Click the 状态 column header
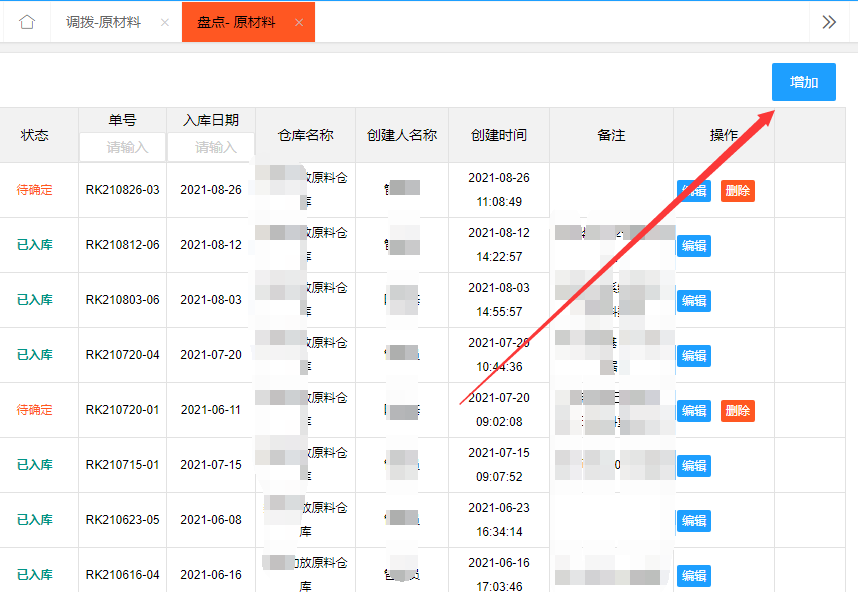858x592 pixels. coord(35,135)
